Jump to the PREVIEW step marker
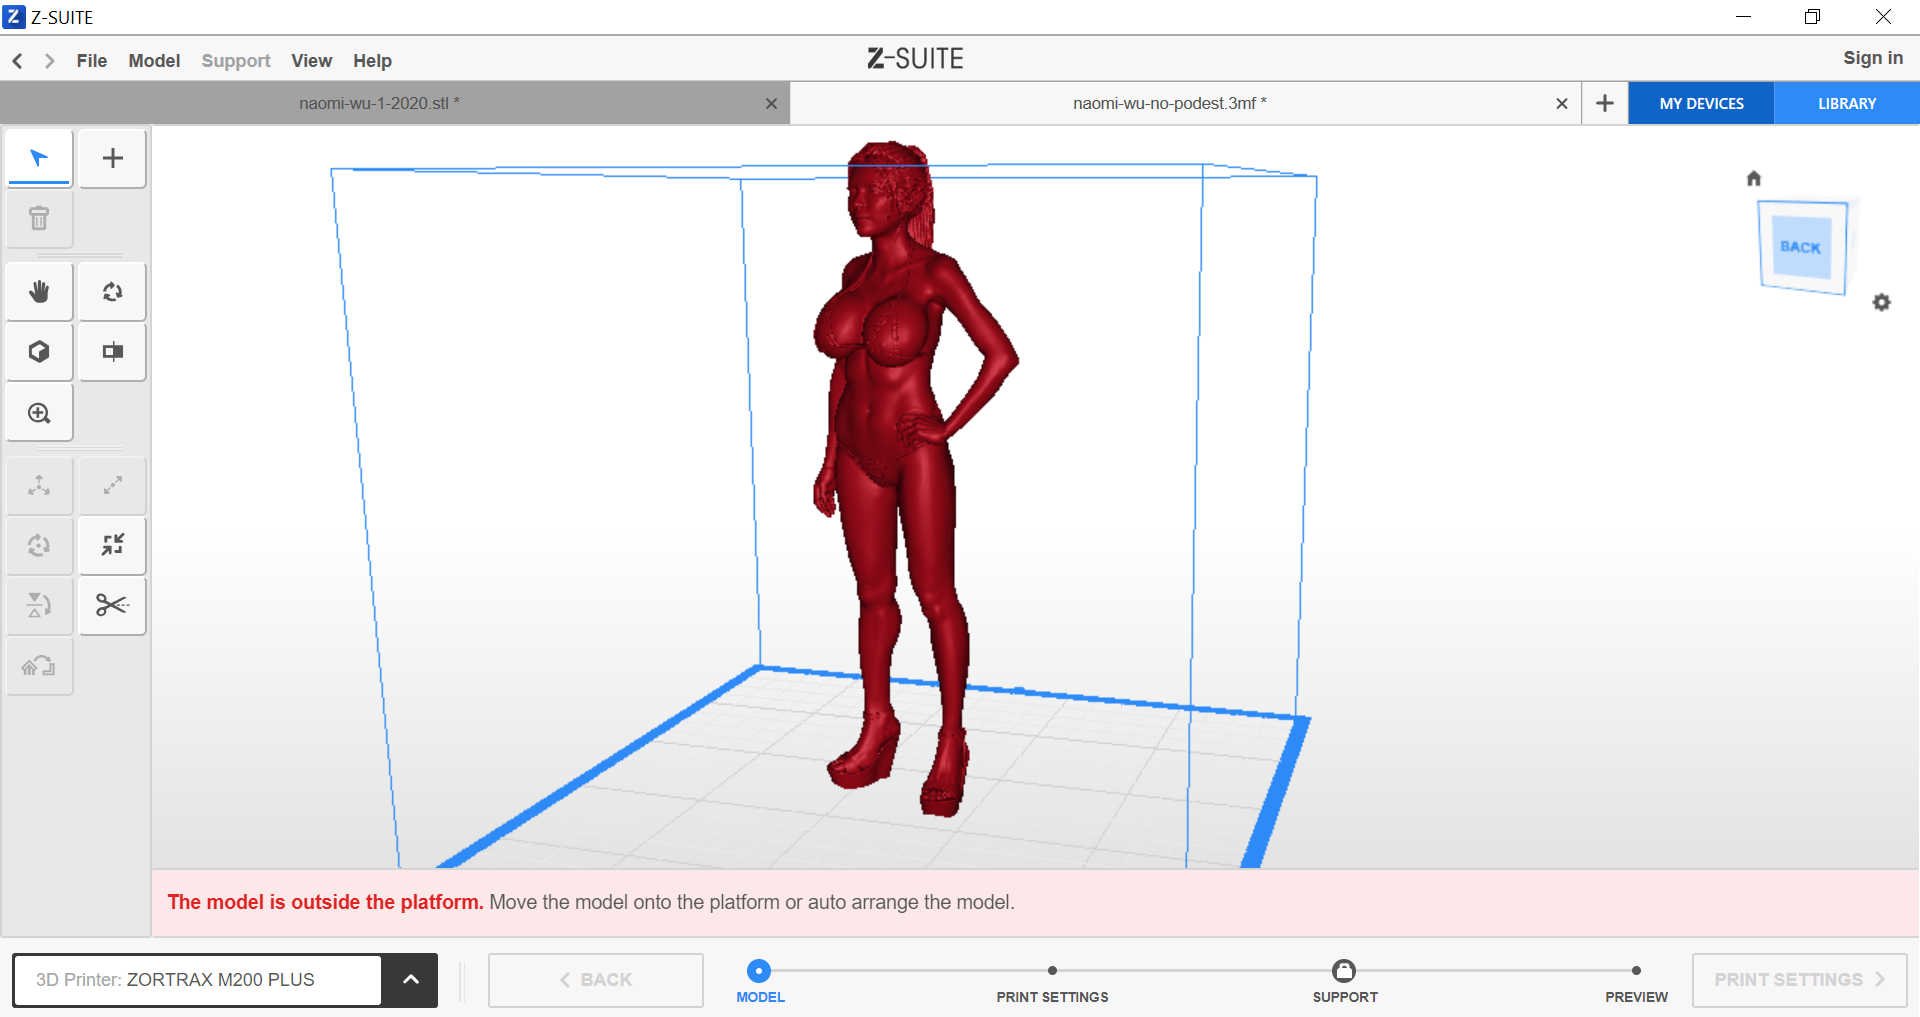1920x1017 pixels. 1636,970
